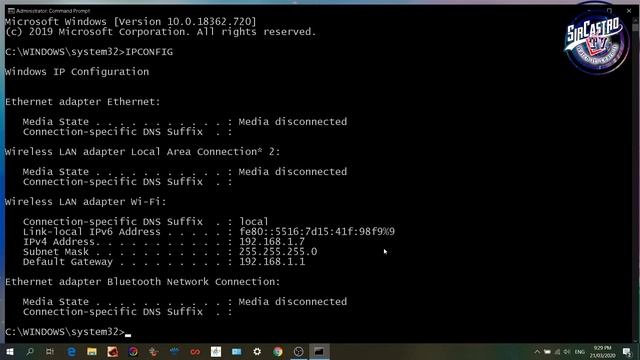Viewport: 640px width, 360px height.
Task: Click the command prompt input cursor line
Action: [x=68, y=332]
